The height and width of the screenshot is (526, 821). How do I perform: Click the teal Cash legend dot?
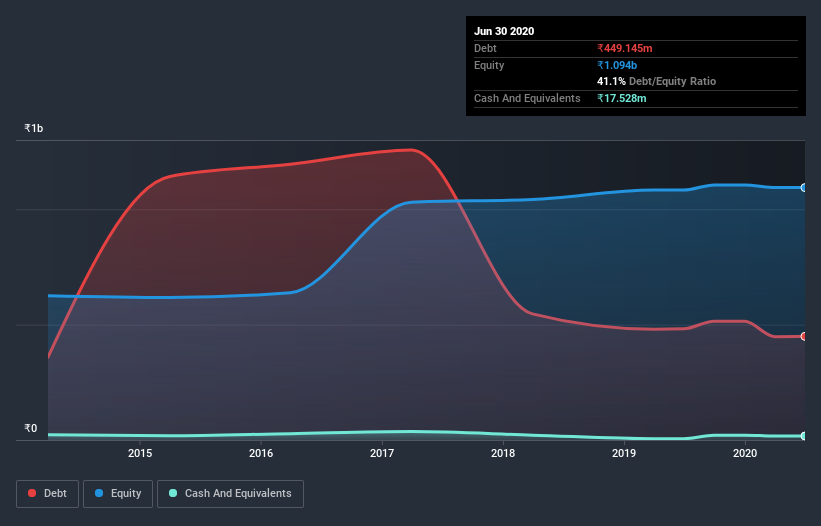[173, 493]
